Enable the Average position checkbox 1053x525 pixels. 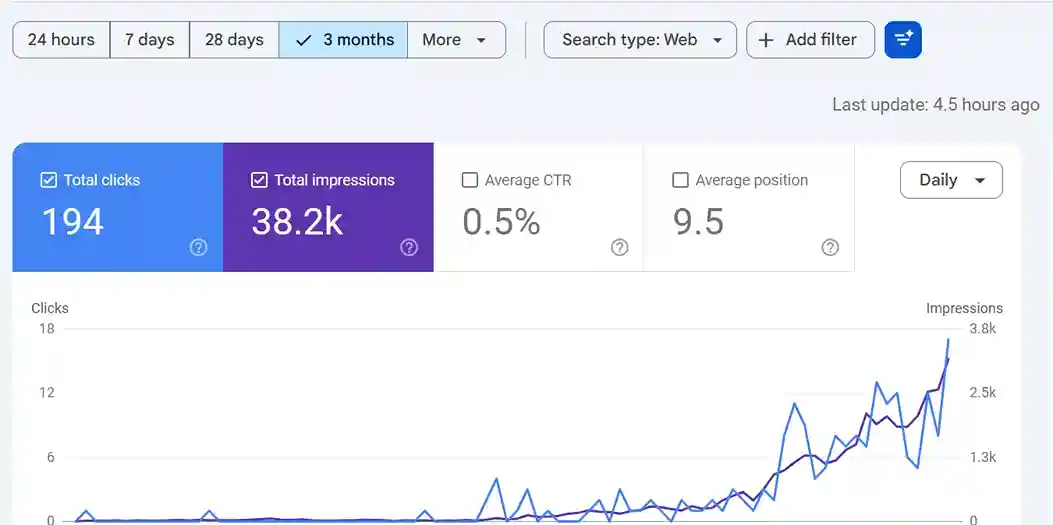coord(680,180)
